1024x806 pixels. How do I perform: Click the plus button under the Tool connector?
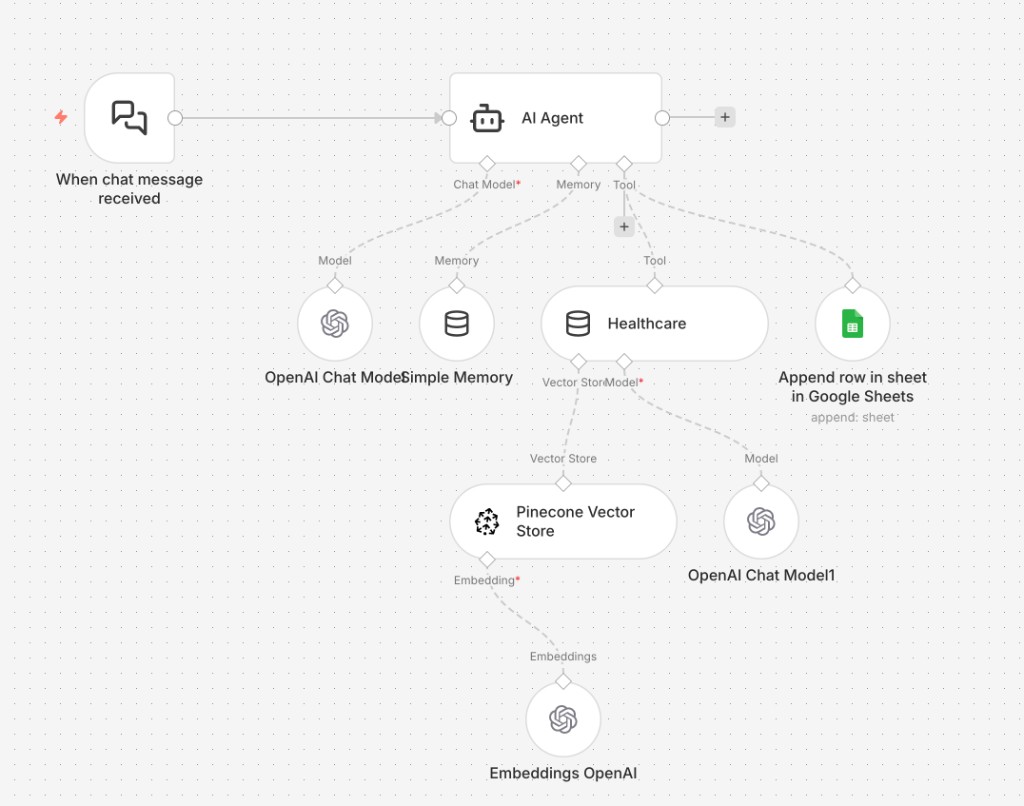pyautogui.click(x=624, y=226)
